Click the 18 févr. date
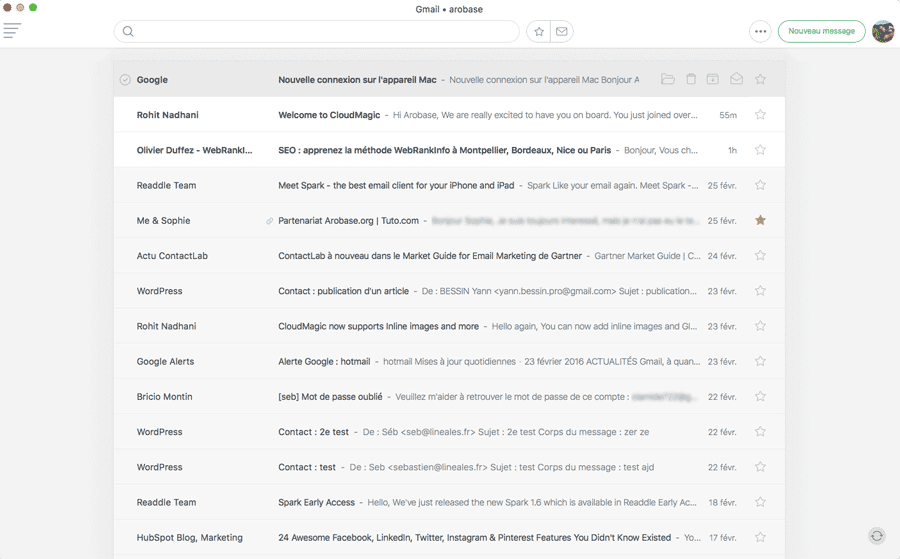Viewport: 900px width, 559px height. [722, 503]
